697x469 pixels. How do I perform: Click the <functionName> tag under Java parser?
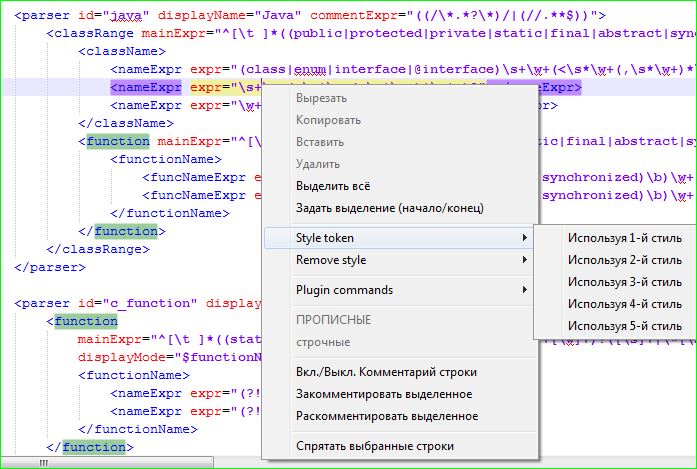[x=166, y=159]
